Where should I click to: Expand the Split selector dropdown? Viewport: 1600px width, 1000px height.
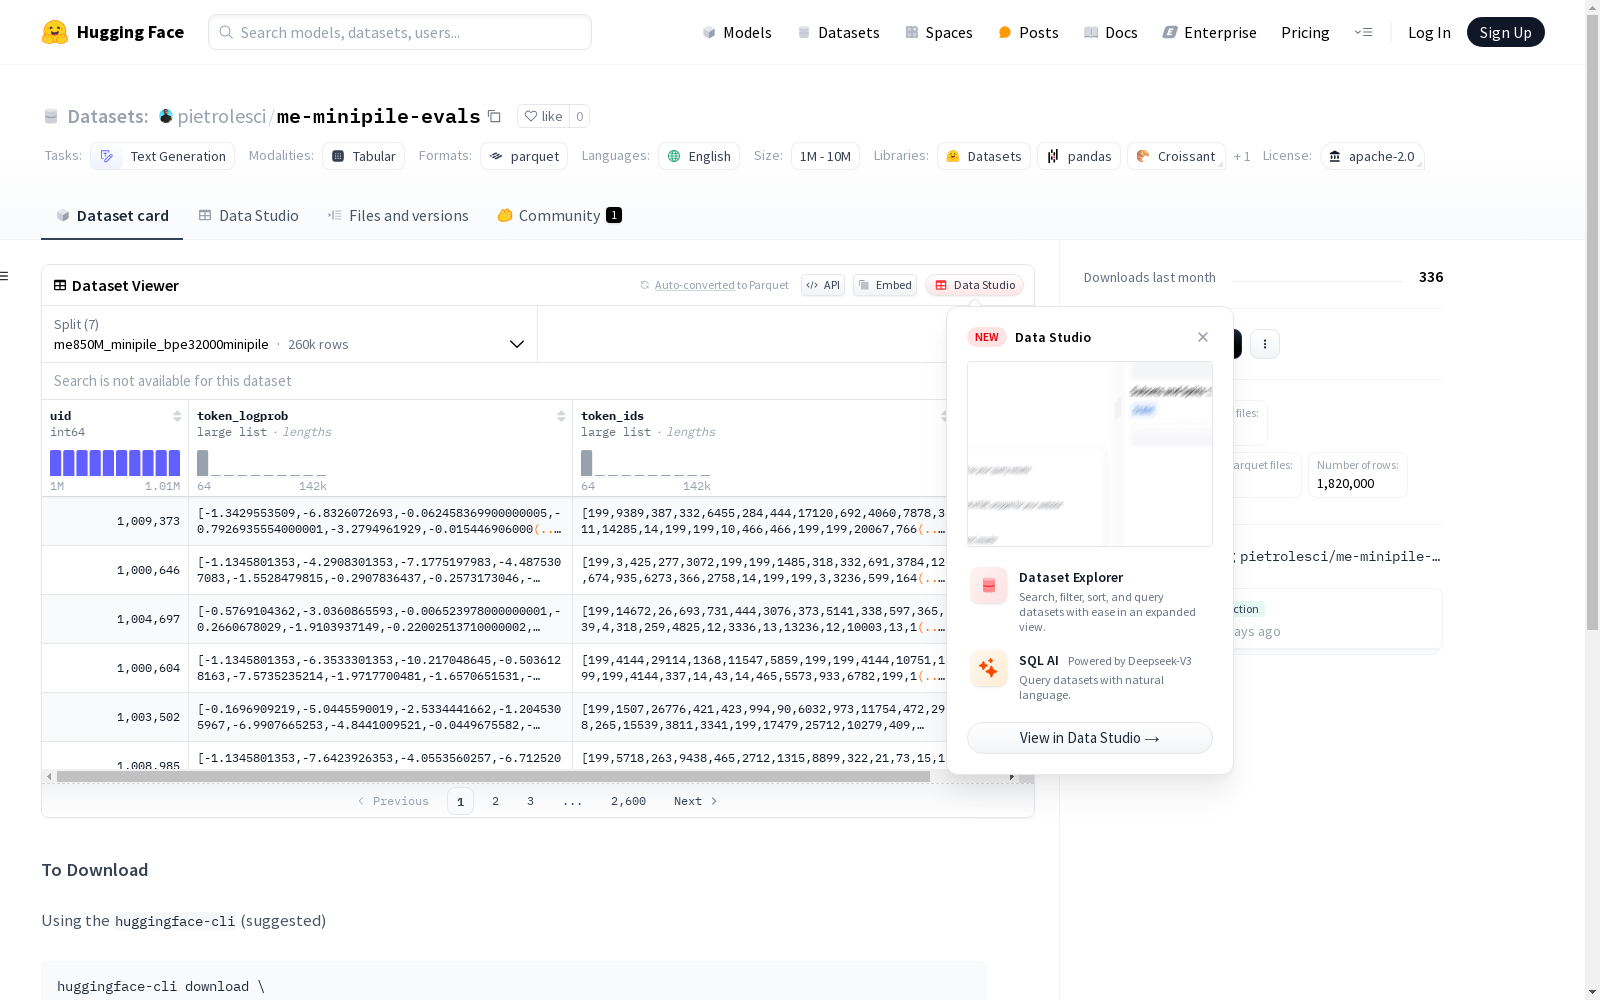coord(290,334)
